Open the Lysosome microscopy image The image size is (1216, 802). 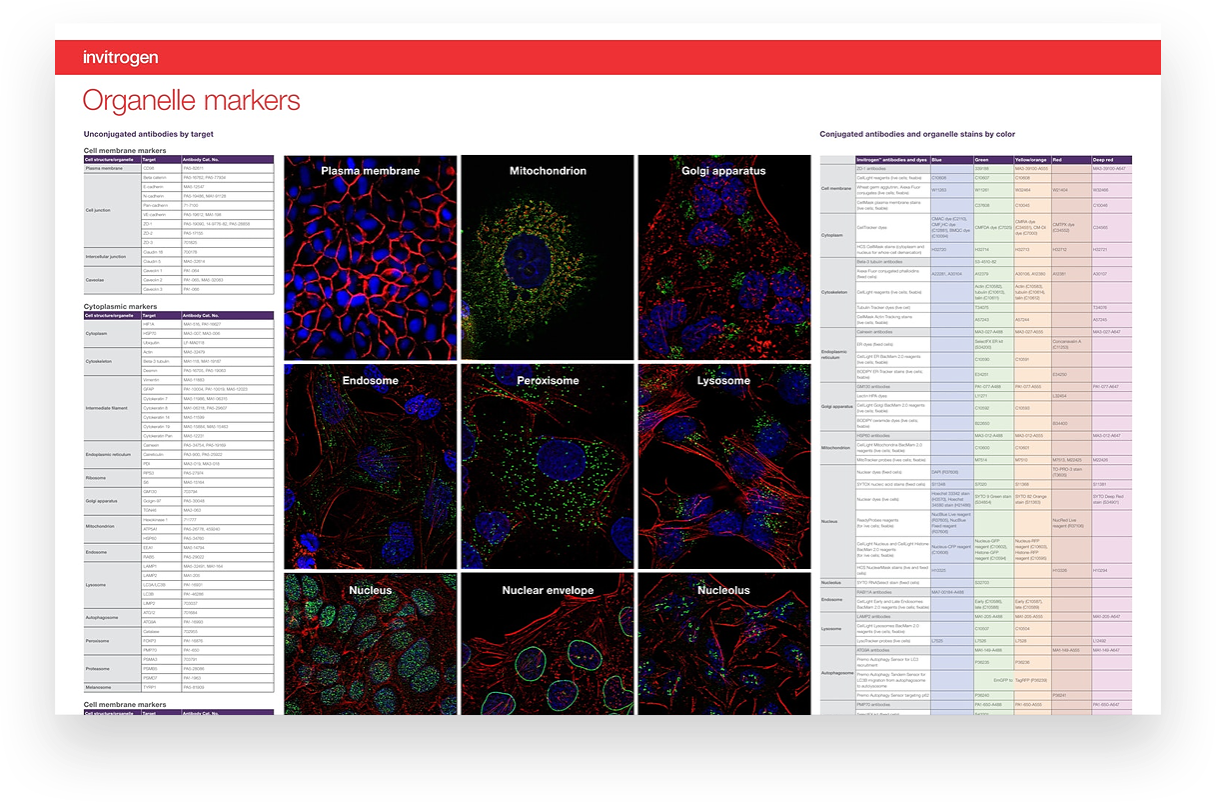click(x=723, y=466)
